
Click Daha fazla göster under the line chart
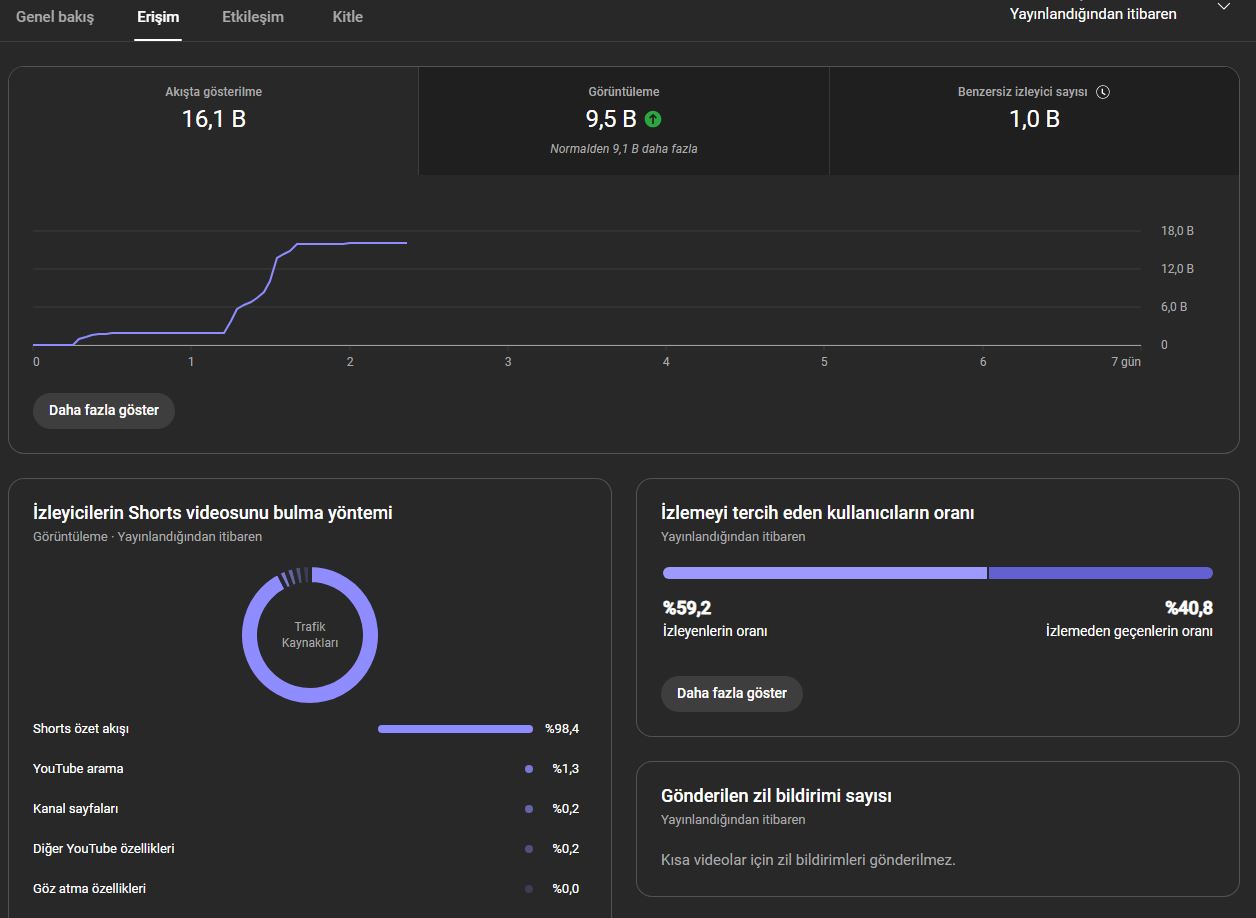[x=104, y=411]
